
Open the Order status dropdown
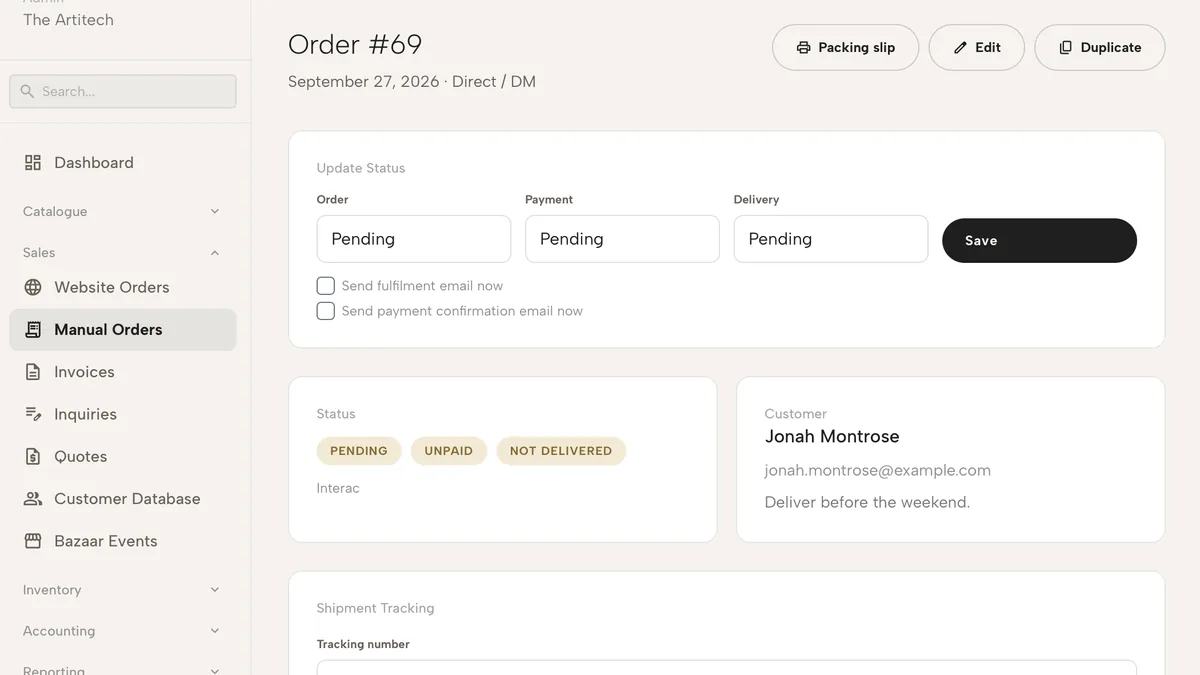414,239
